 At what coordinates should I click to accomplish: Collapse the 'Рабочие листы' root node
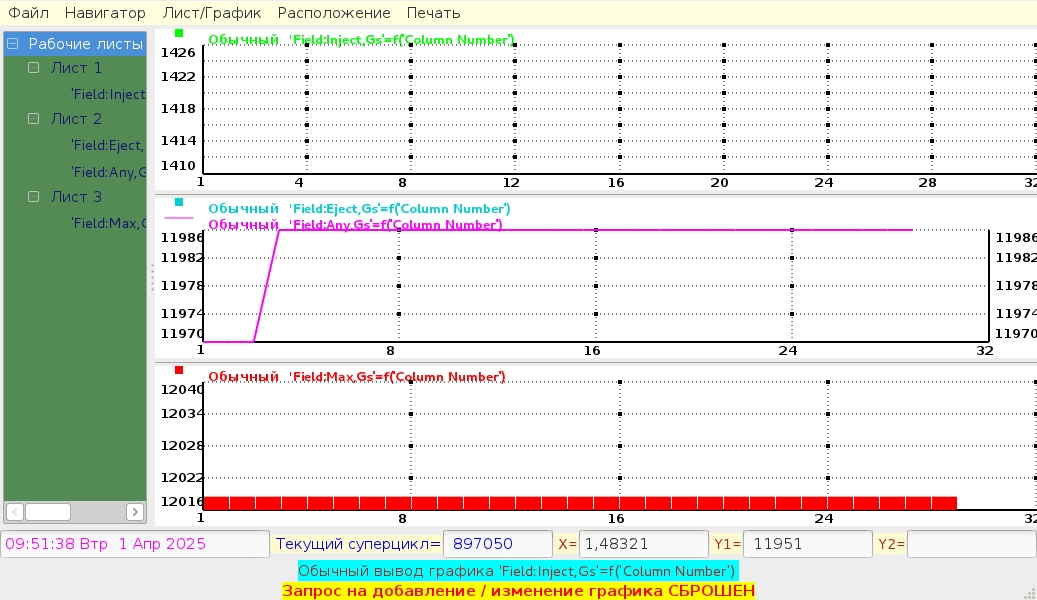pyautogui.click(x=13, y=44)
